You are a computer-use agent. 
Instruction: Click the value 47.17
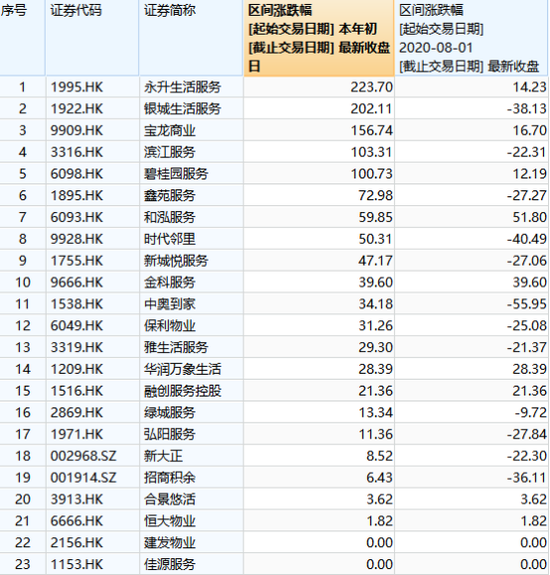(375, 260)
